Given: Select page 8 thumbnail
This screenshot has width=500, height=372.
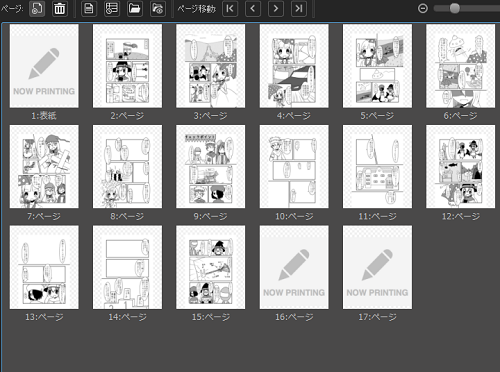Looking at the screenshot, I should (127, 167).
